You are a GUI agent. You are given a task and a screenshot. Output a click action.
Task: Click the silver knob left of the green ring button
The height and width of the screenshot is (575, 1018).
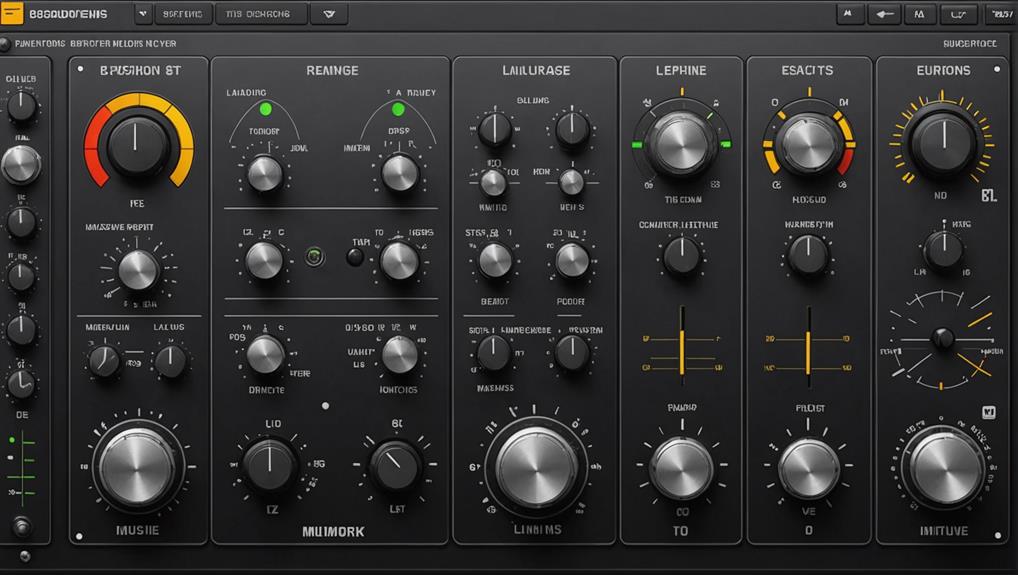tap(264, 260)
